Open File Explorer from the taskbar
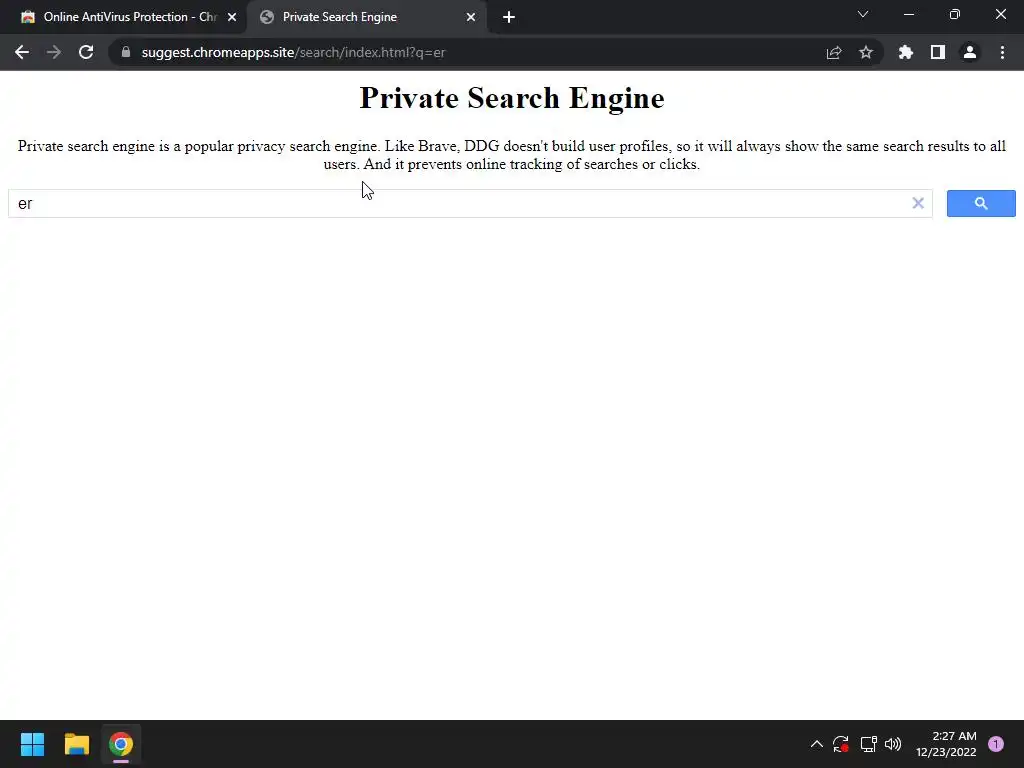 [x=76, y=744]
